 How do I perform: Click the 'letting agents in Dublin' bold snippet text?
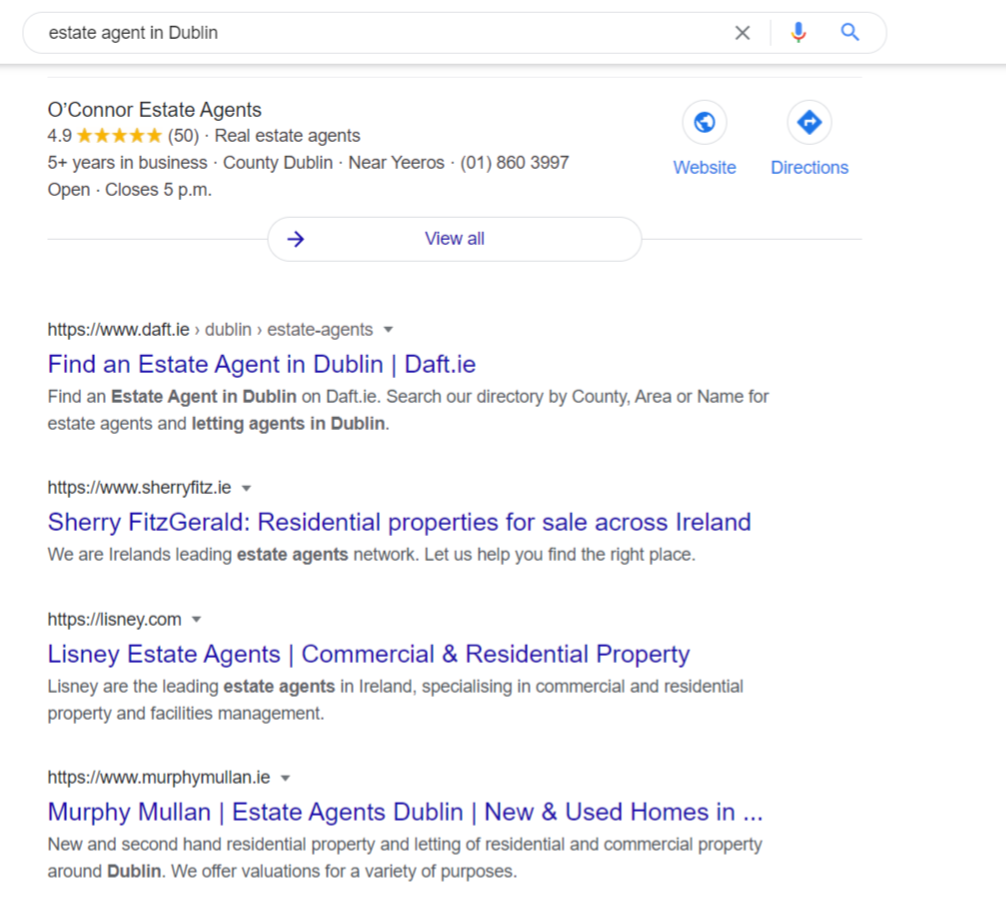point(288,424)
